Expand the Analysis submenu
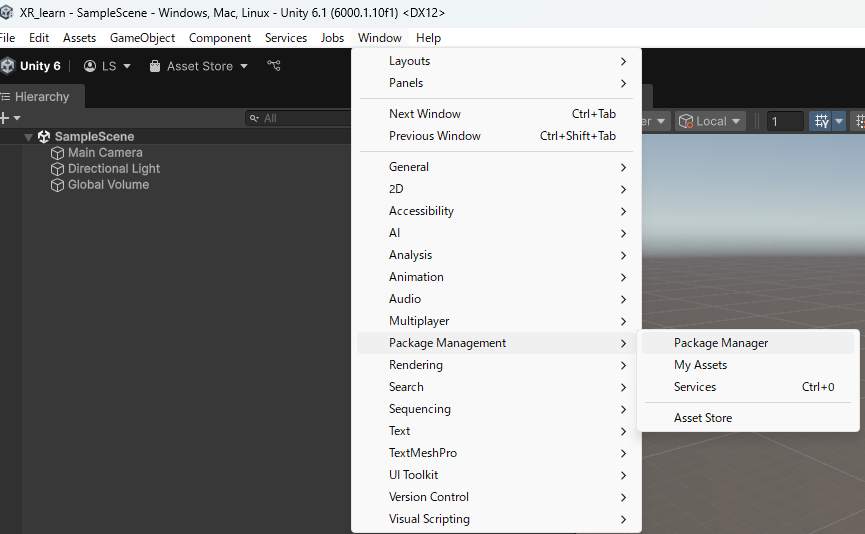Viewport: 865px width, 534px height. coord(496,255)
